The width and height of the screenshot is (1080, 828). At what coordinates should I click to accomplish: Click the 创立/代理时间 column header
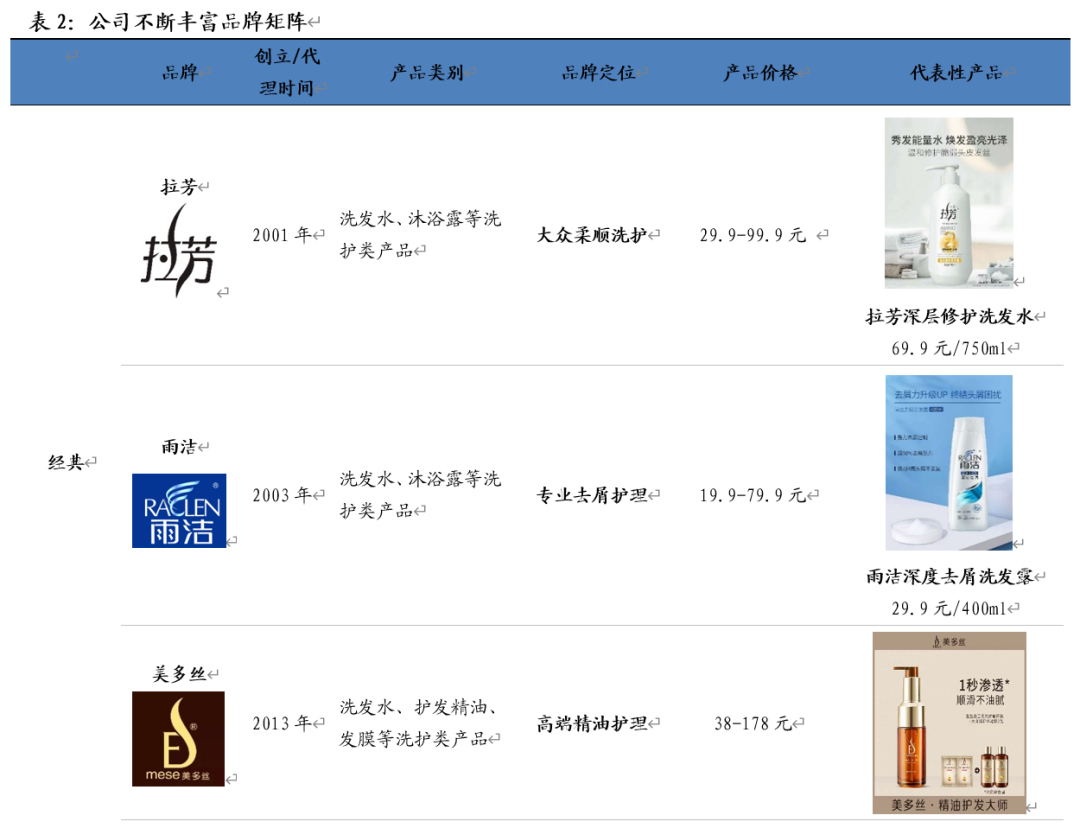287,72
